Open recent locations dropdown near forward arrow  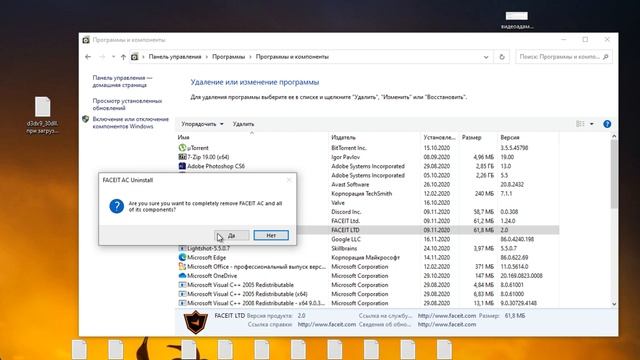pos(113,57)
